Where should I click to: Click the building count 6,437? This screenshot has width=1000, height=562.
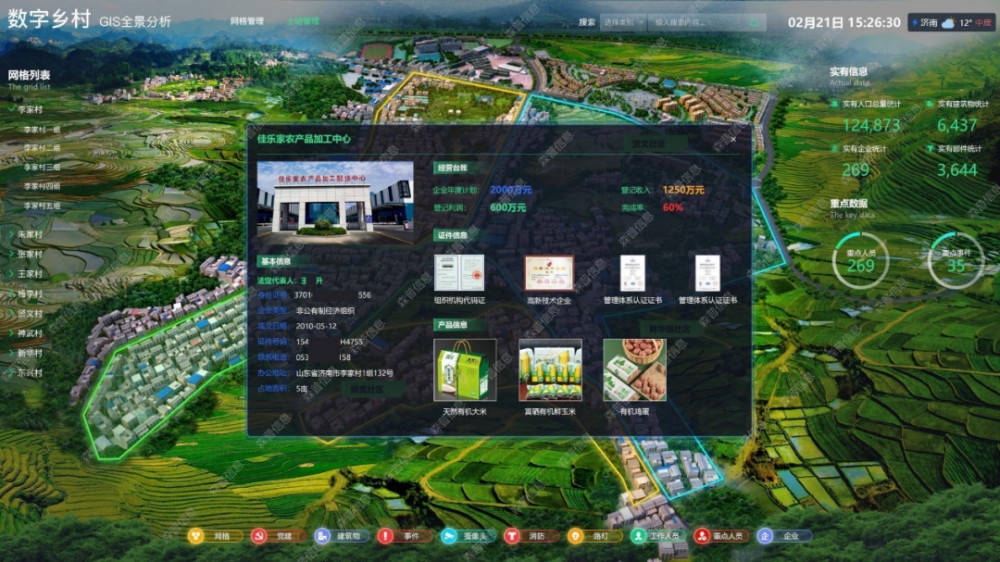click(957, 125)
